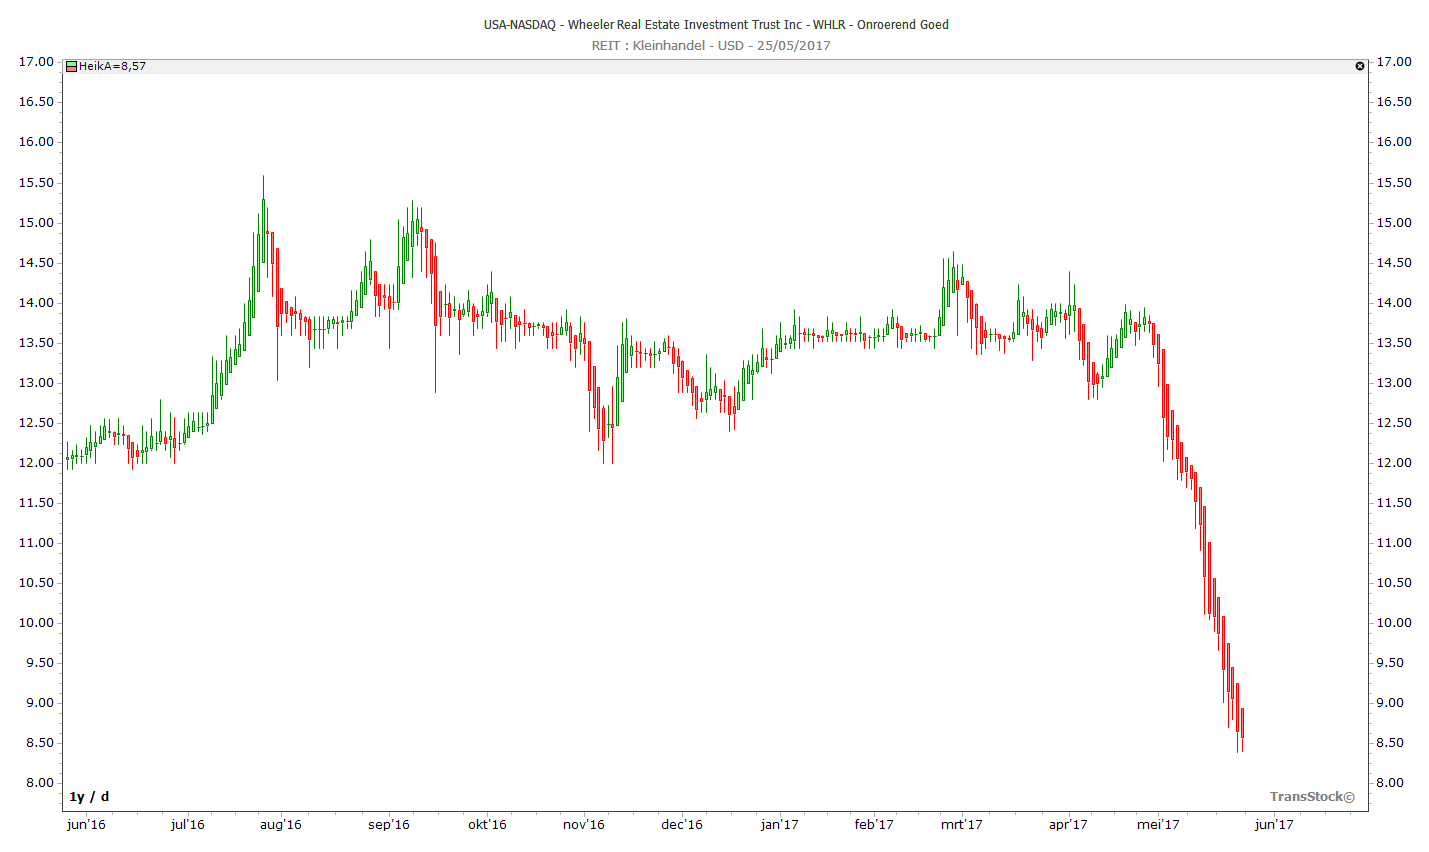Close the HeikA indicator bar

click(1360, 66)
